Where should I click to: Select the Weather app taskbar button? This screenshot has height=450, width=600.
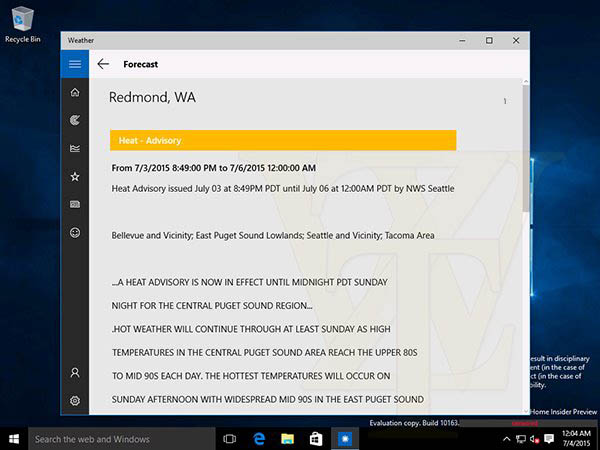coord(345,439)
